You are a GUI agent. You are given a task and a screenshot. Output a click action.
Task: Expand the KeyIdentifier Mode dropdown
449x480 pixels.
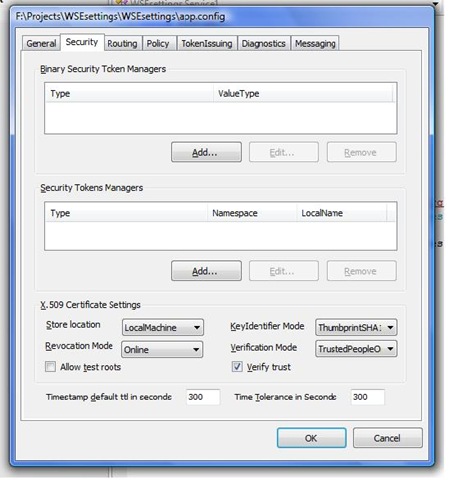pos(356,327)
